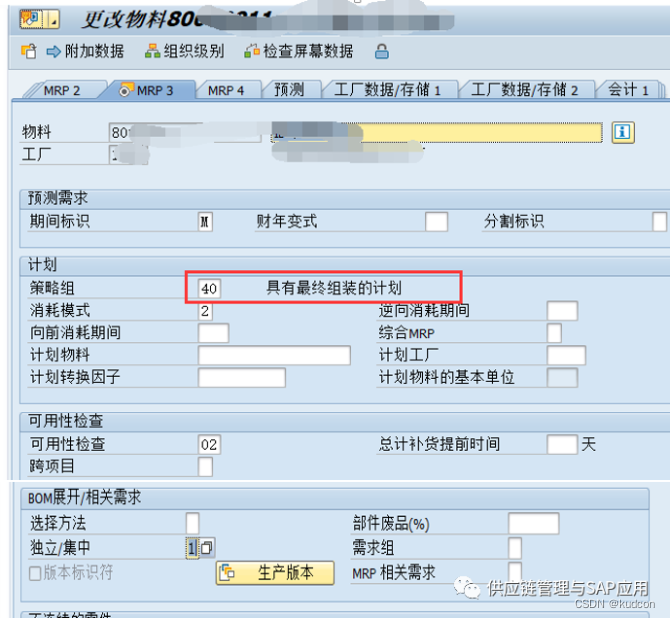Click the 独立/集中 individual/collective field
Viewport: 670px width, 618px height.
click(192, 548)
